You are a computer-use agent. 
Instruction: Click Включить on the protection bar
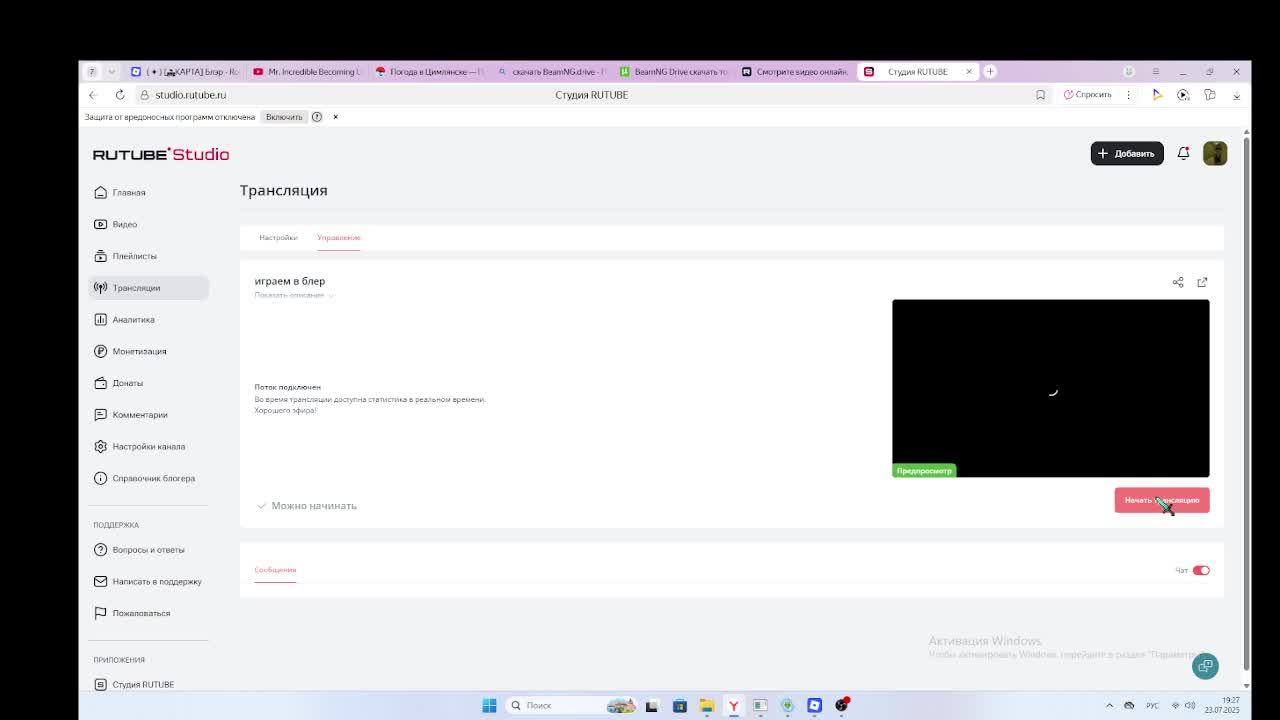(284, 117)
